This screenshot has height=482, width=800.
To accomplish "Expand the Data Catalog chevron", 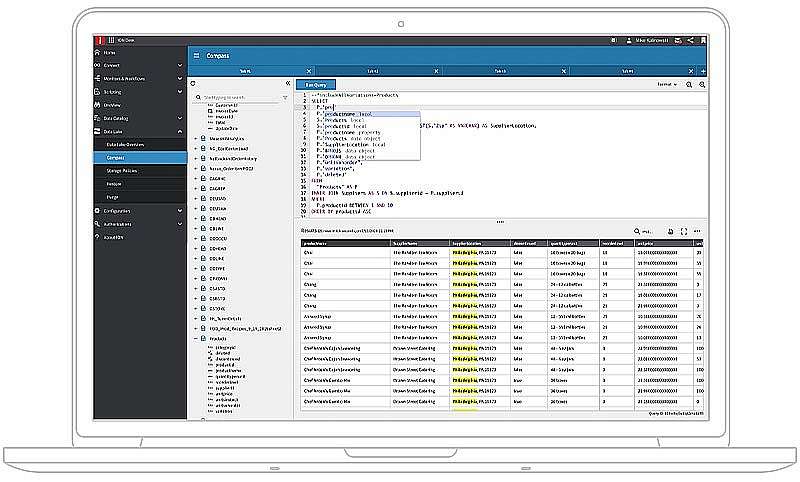I will (180, 118).
